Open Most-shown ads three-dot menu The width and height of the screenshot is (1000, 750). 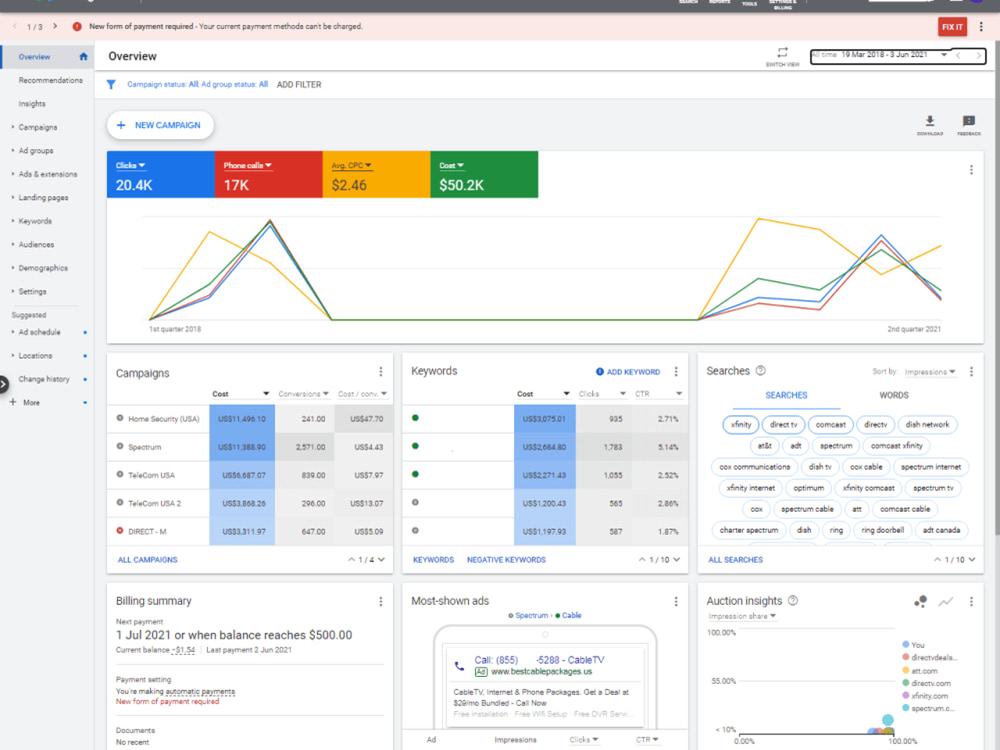coord(676,601)
